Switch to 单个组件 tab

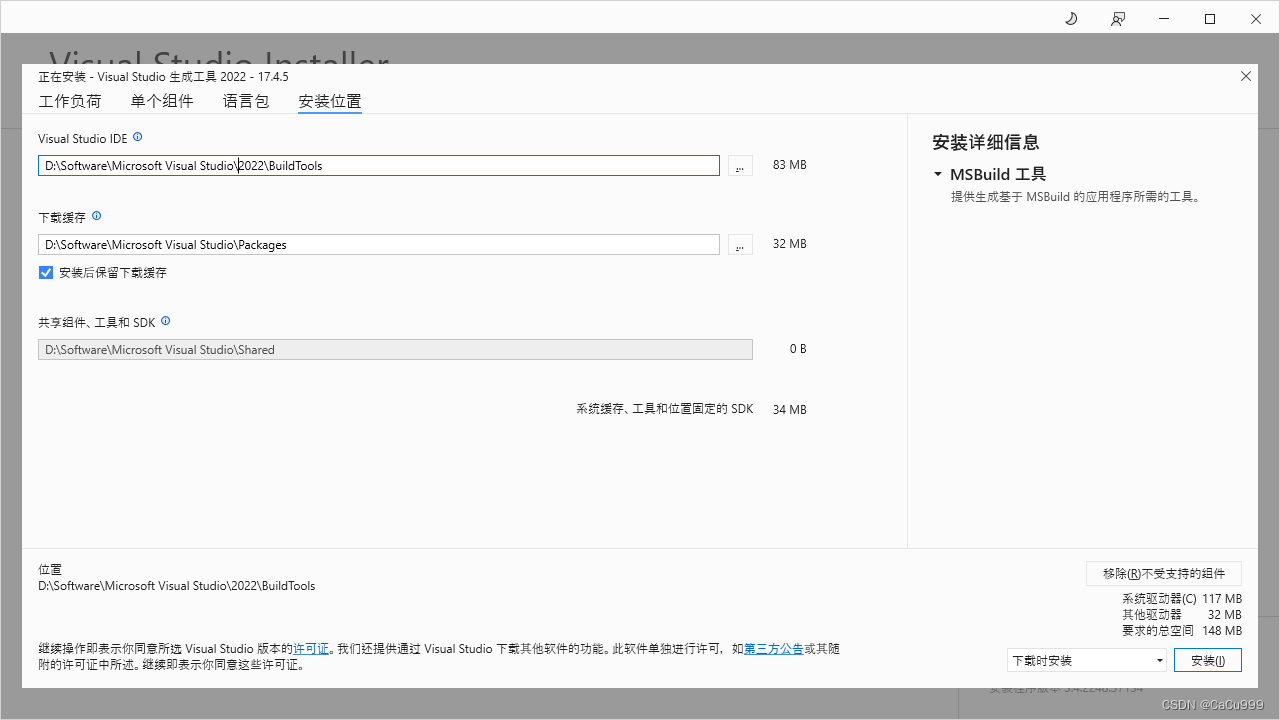[162, 101]
